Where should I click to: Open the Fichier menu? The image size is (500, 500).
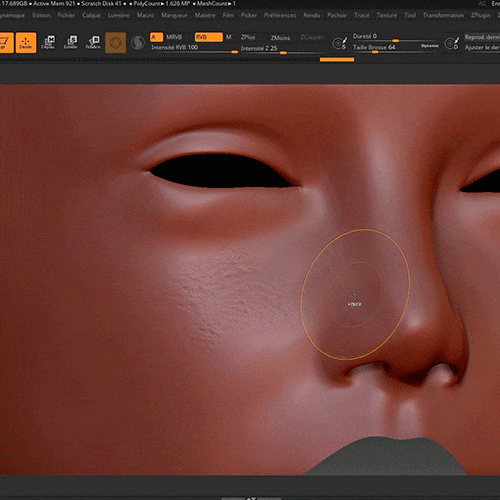(66, 15)
